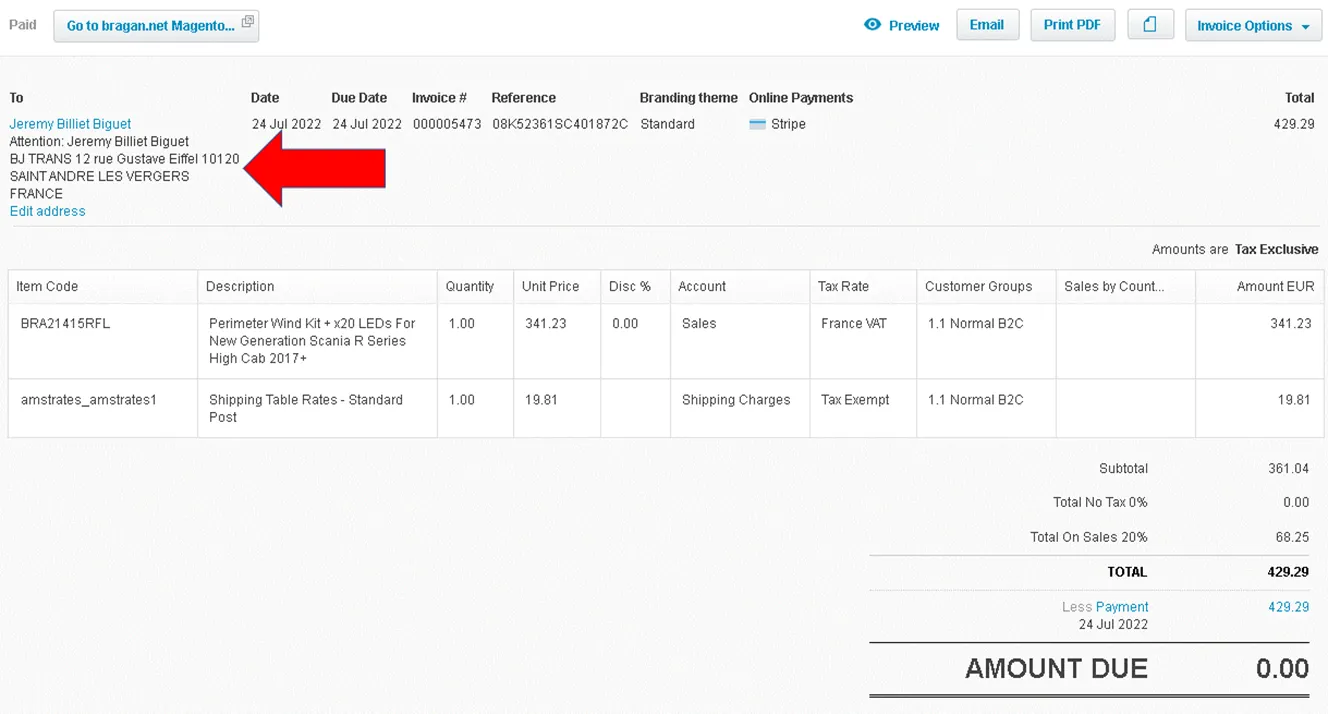
Task: Click the Quantity column header
Action: click(475, 286)
